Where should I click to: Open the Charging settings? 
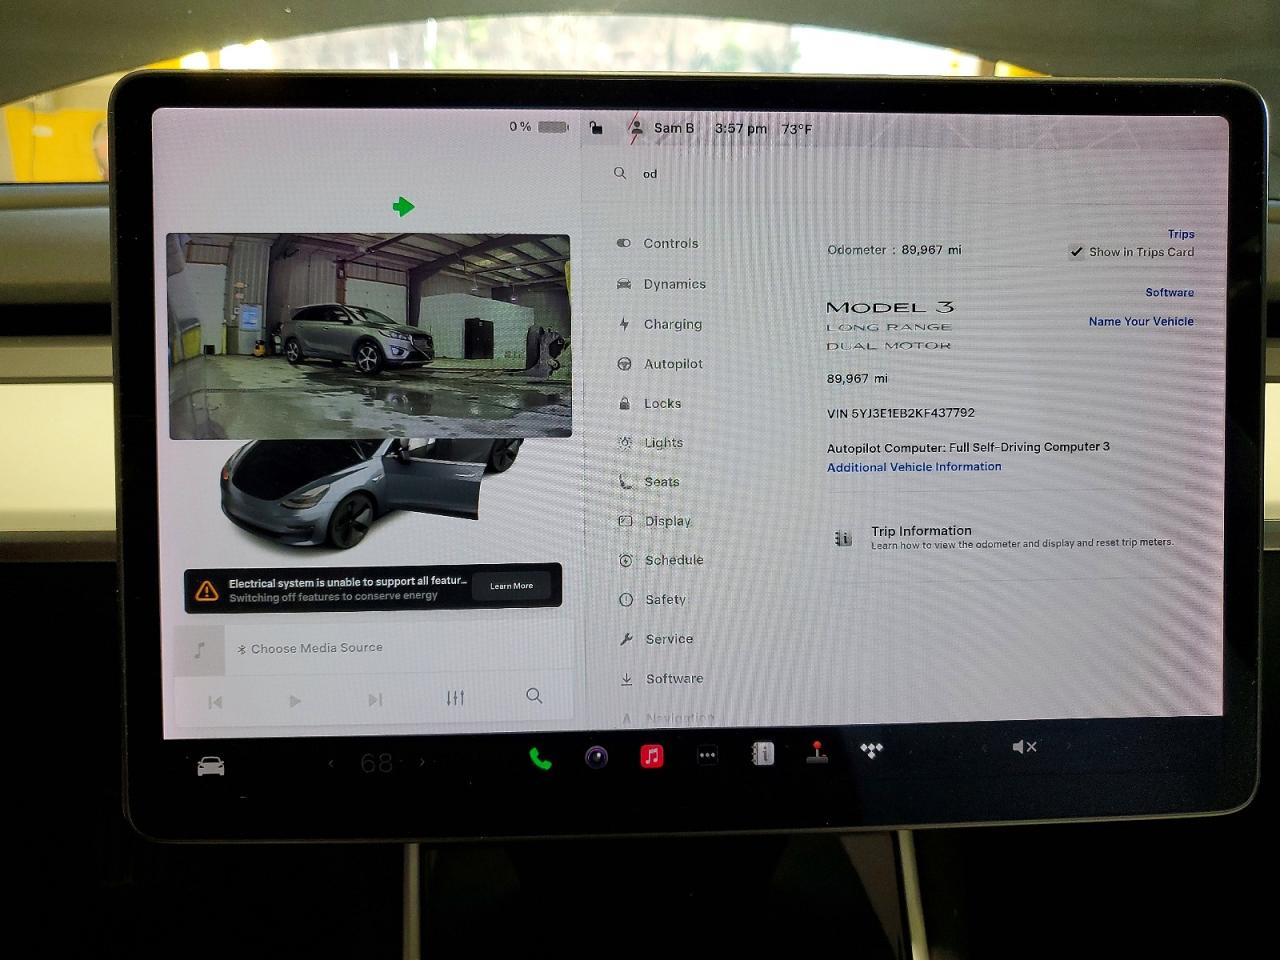[660, 324]
